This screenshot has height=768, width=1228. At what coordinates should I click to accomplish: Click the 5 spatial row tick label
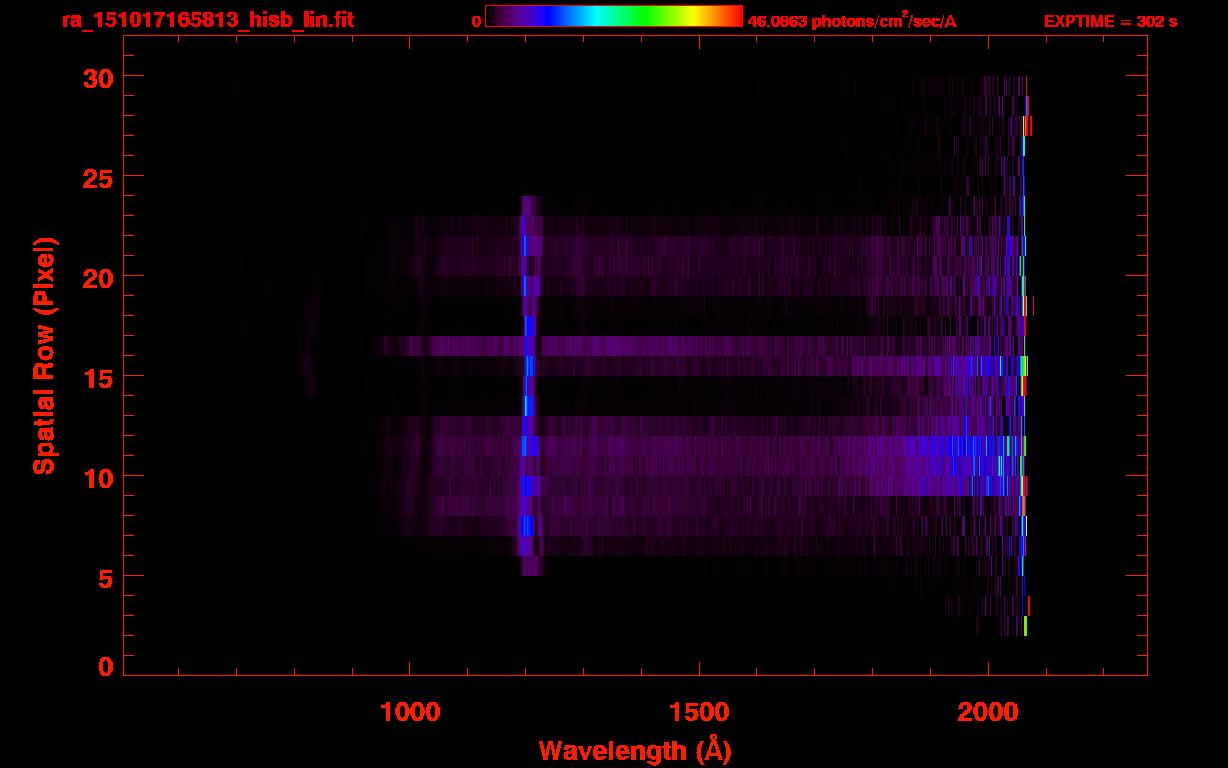107,577
